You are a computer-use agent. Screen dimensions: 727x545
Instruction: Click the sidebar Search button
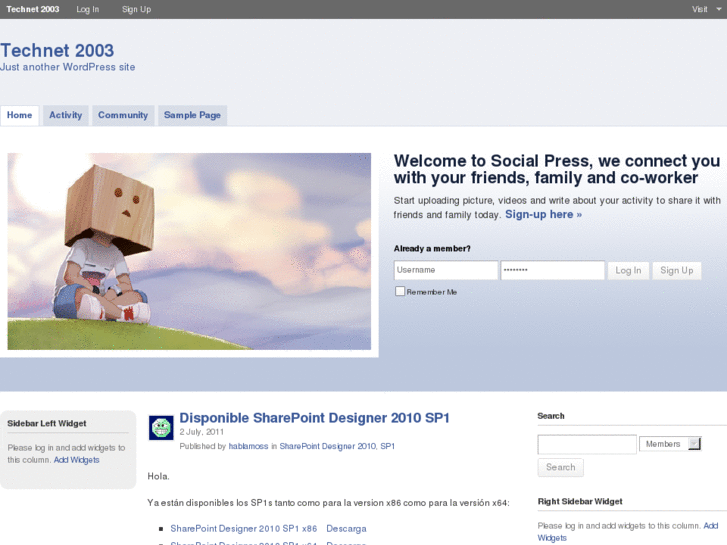[x=561, y=468]
